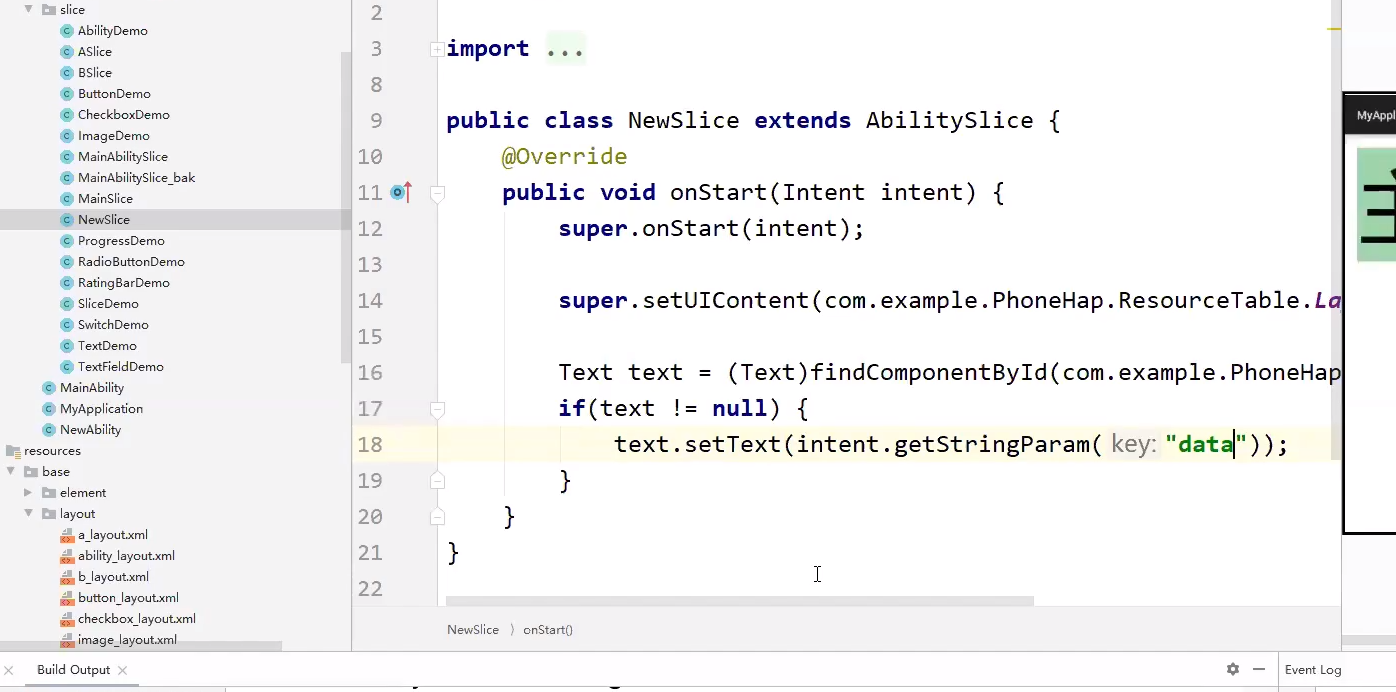Open b_layout.xml file
This screenshot has height=692, width=1396.
pos(113,577)
